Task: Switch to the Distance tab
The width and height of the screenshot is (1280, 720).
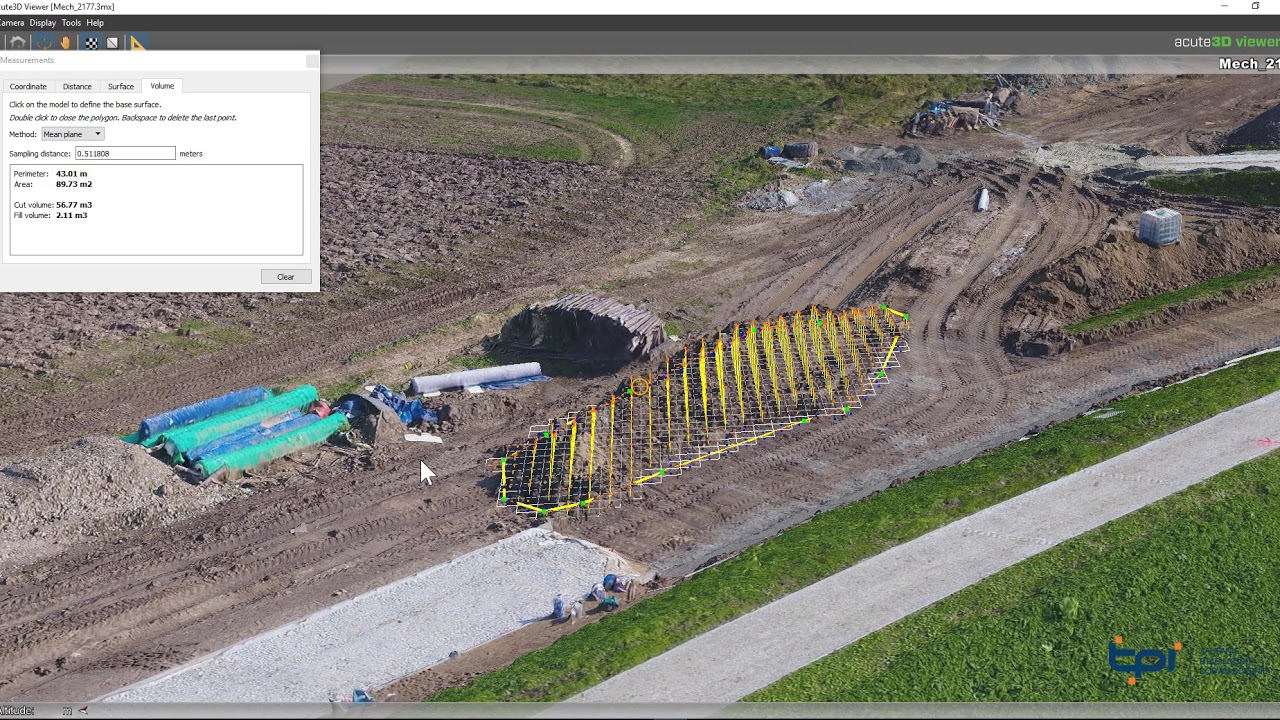Action: (x=77, y=87)
